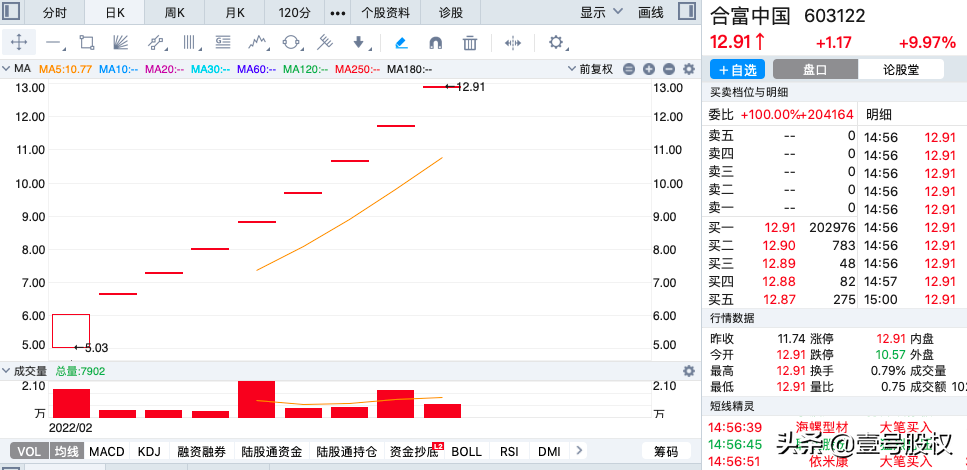Open volume panel gear settings
Screen dimensions: 967x470
coord(688,371)
